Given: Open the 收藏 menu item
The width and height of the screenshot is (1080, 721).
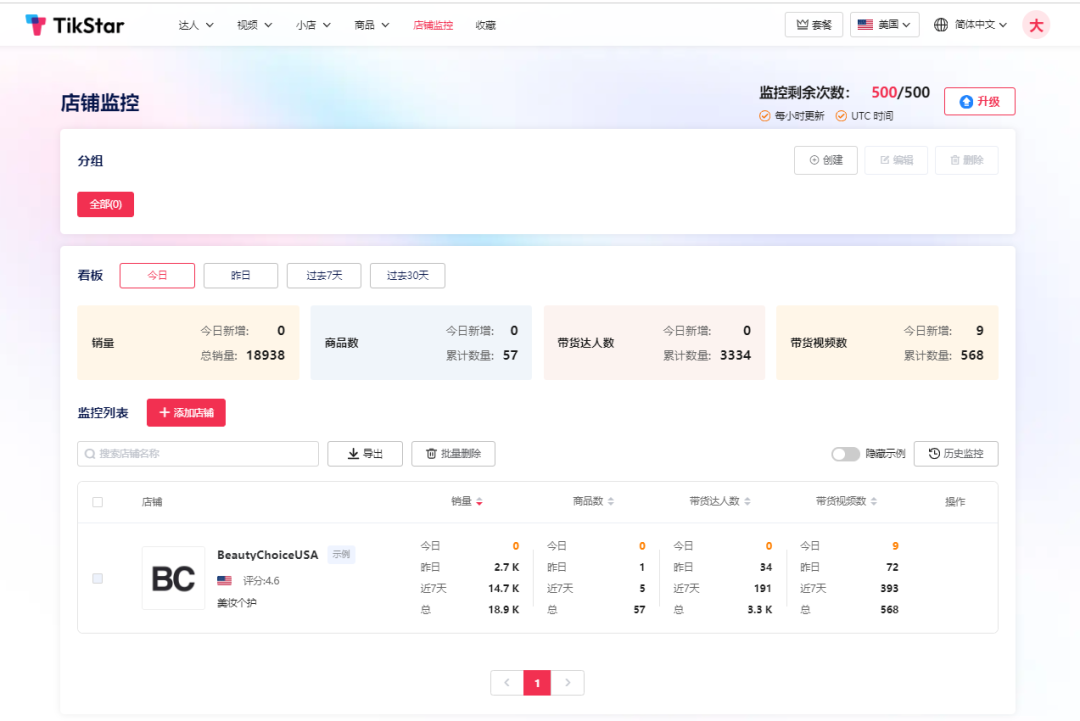Looking at the screenshot, I should (486, 24).
